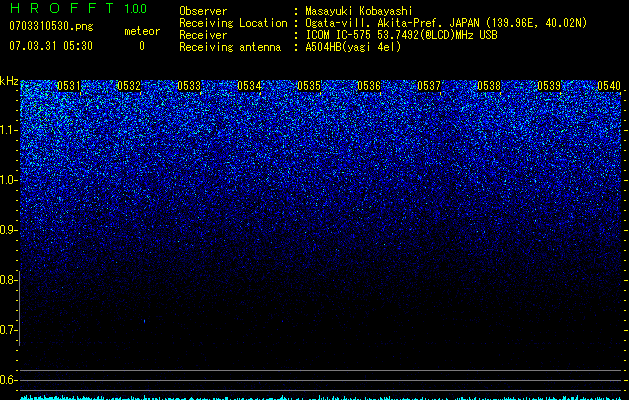Screen dimensions: 629x400
Task: Click the kHz axis unit label
Action: click(9, 81)
